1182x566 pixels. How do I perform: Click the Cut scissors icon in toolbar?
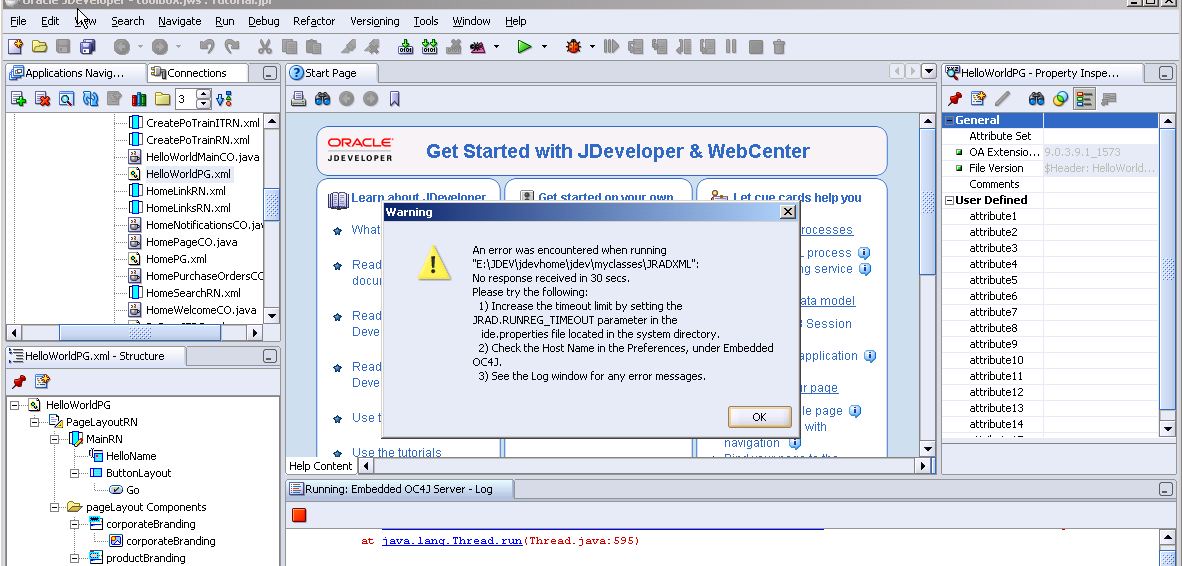coord(265,46)
